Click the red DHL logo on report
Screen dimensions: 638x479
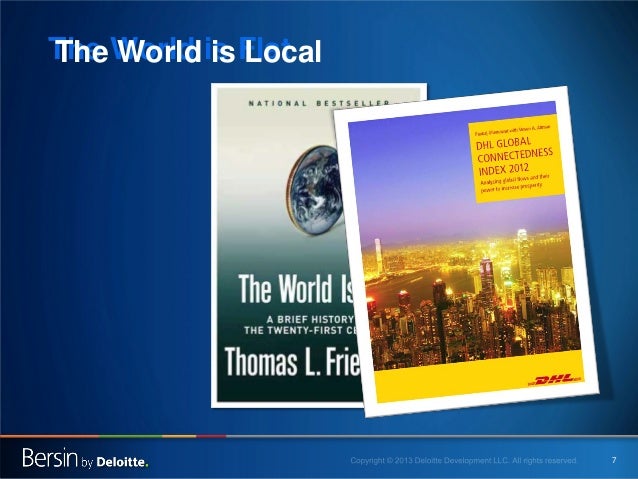coord(556,380)
